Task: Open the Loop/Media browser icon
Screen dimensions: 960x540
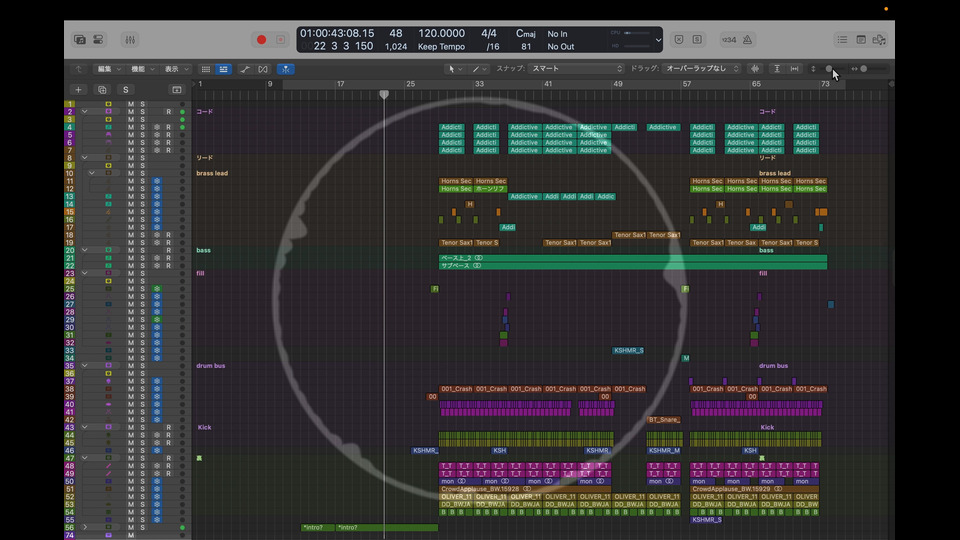Action: 879,39
